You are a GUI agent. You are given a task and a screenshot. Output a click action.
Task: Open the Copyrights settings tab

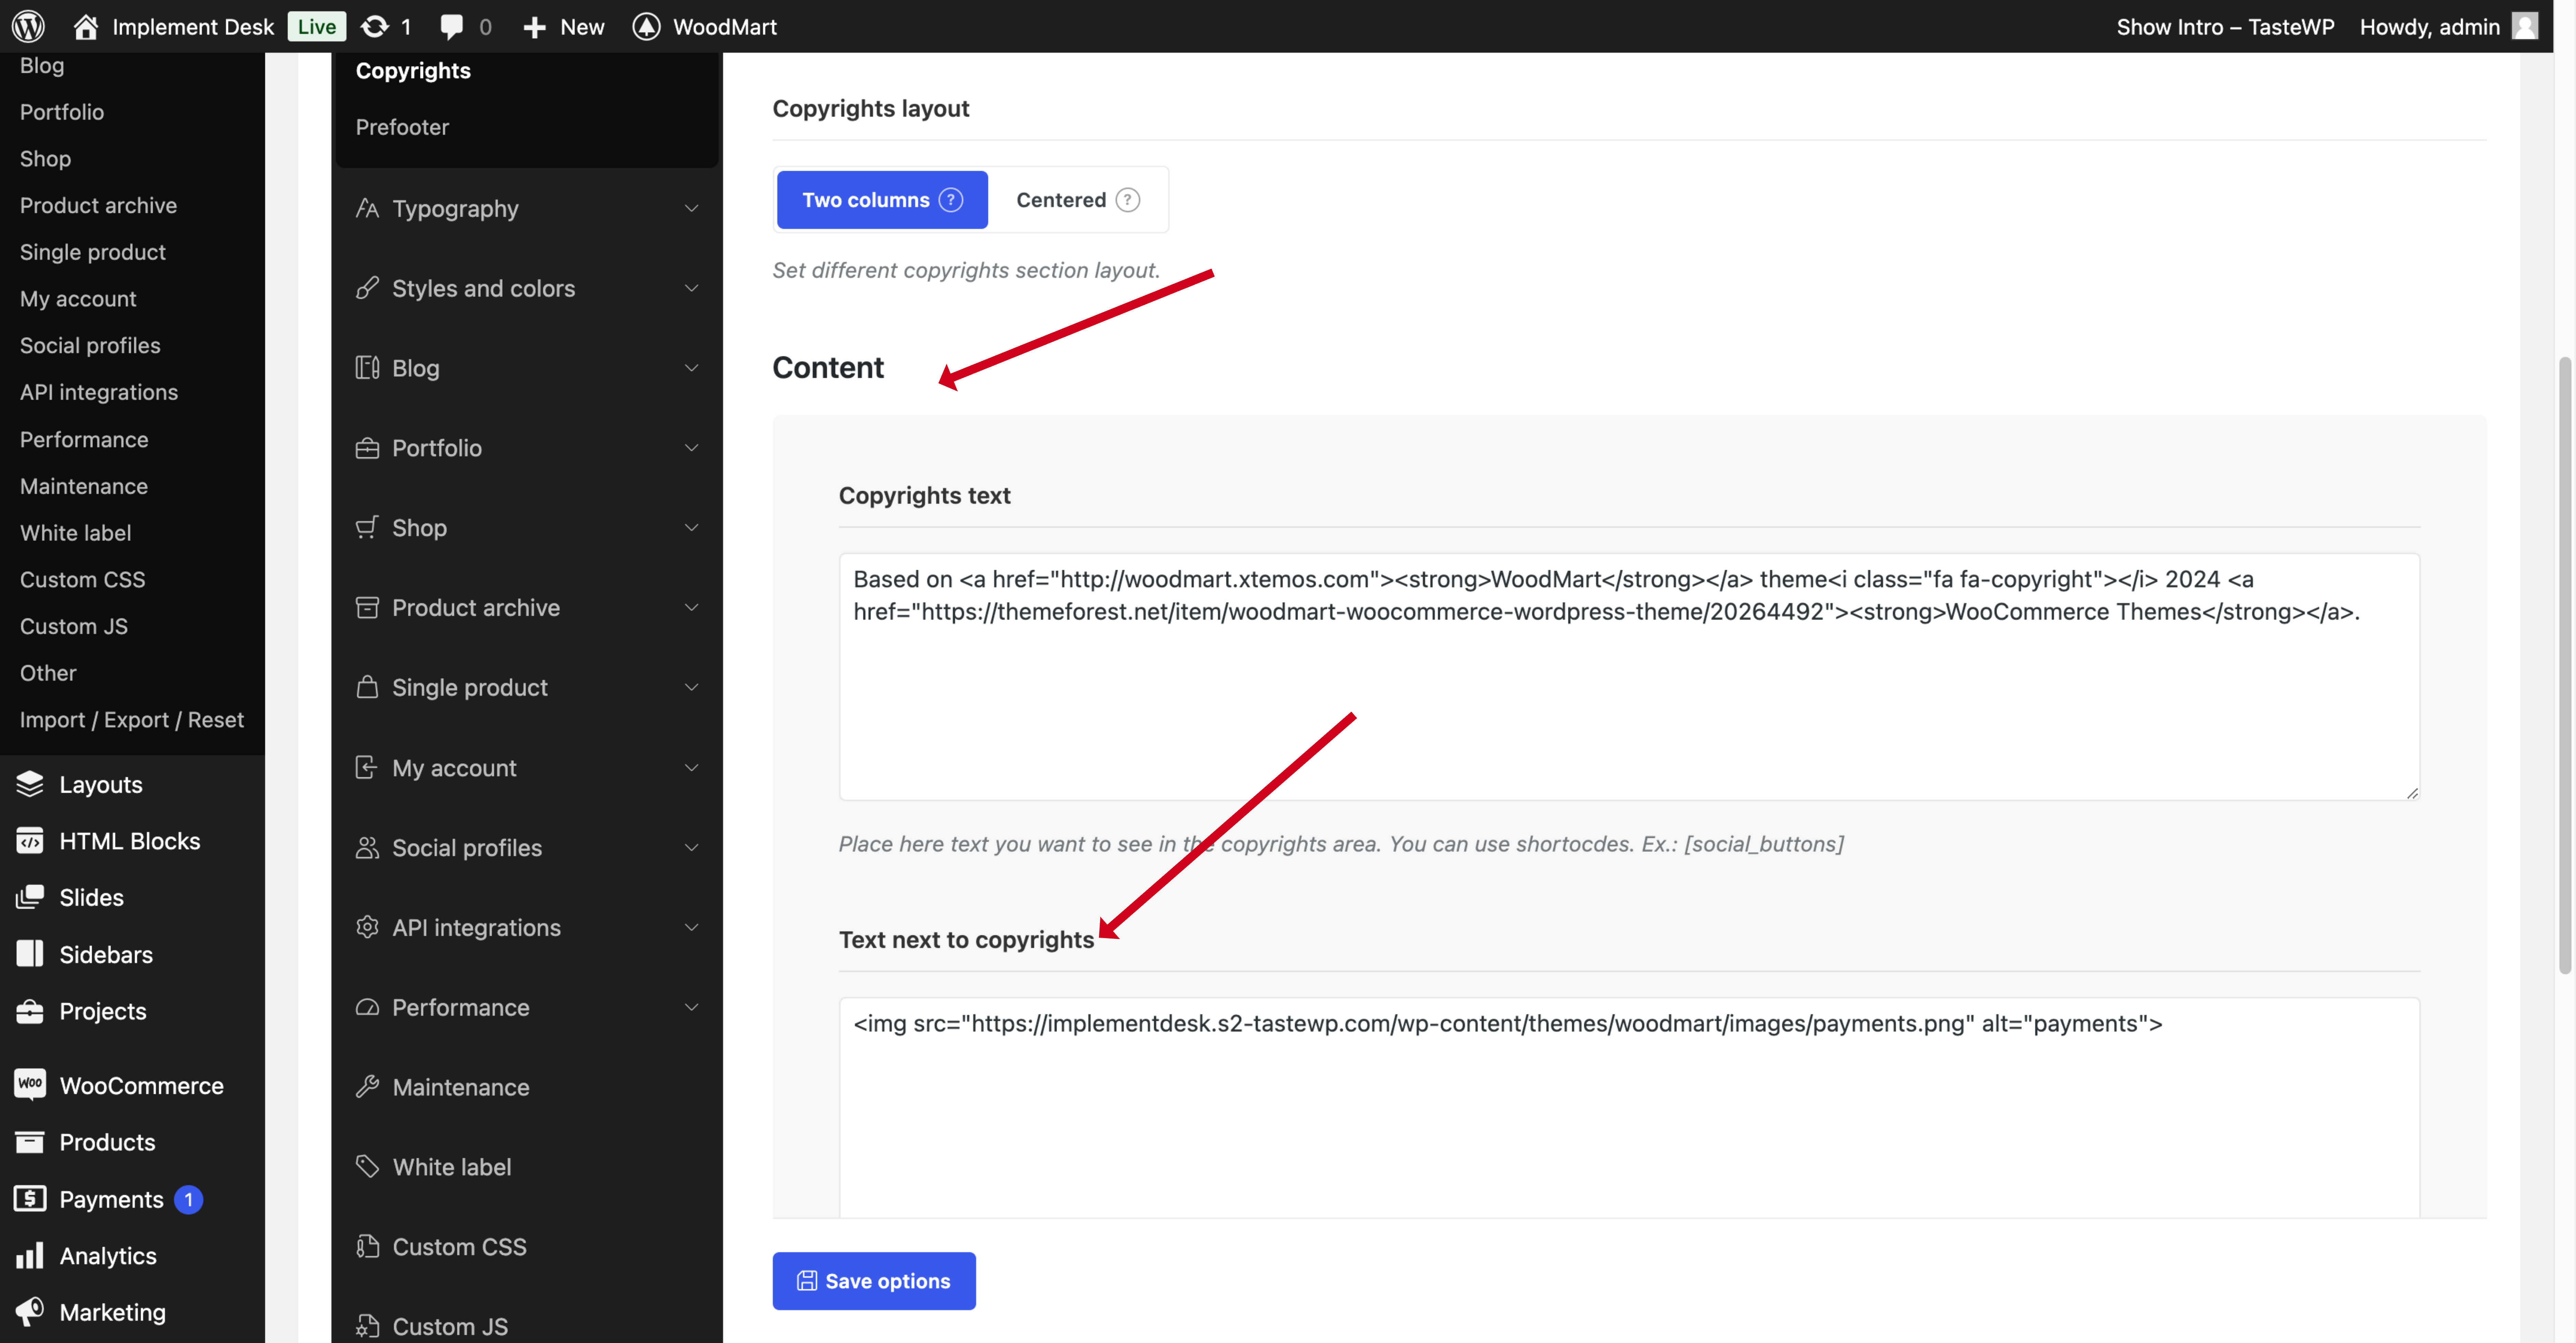pyautogui.click(x=413, y=70)
